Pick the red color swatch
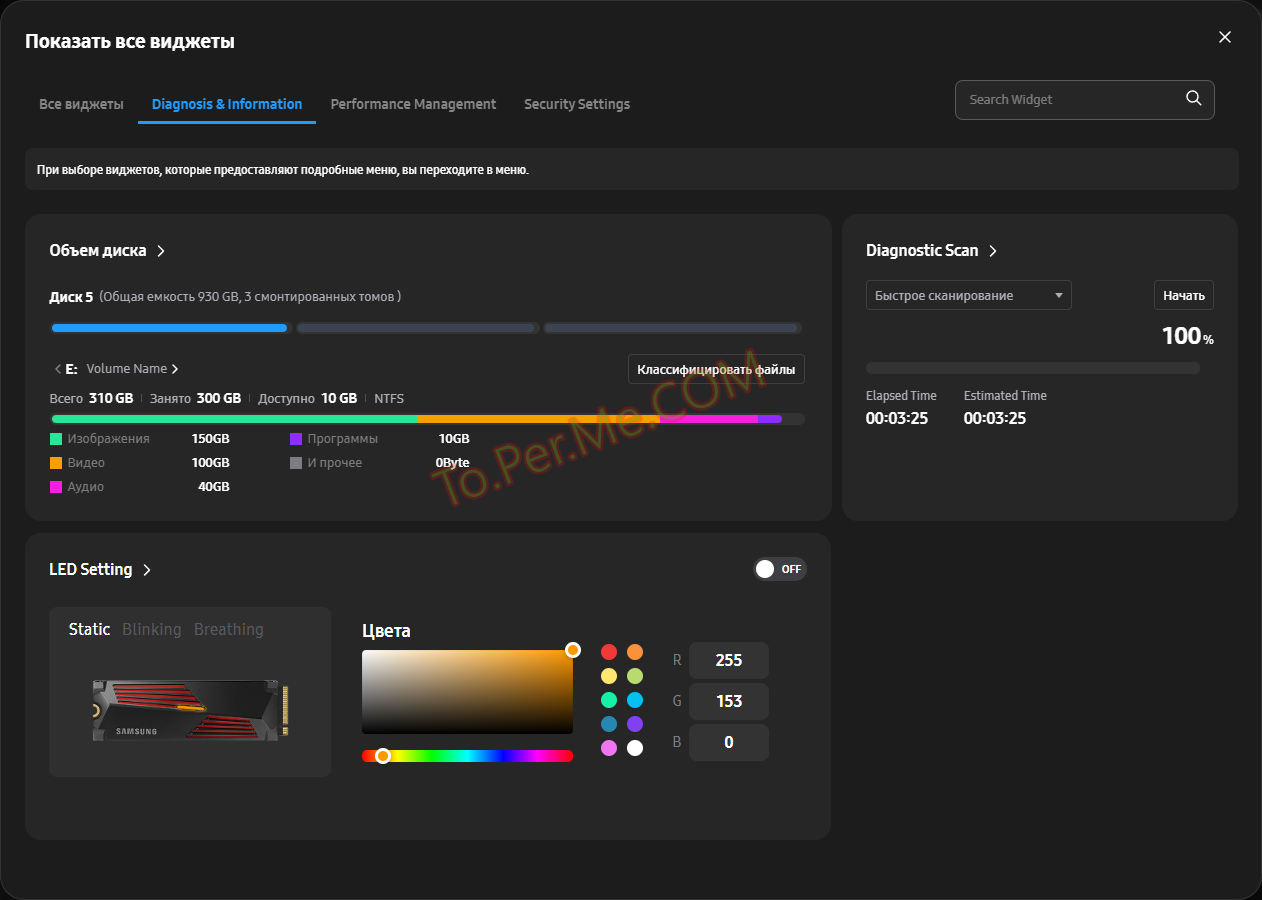 (608, 652)
